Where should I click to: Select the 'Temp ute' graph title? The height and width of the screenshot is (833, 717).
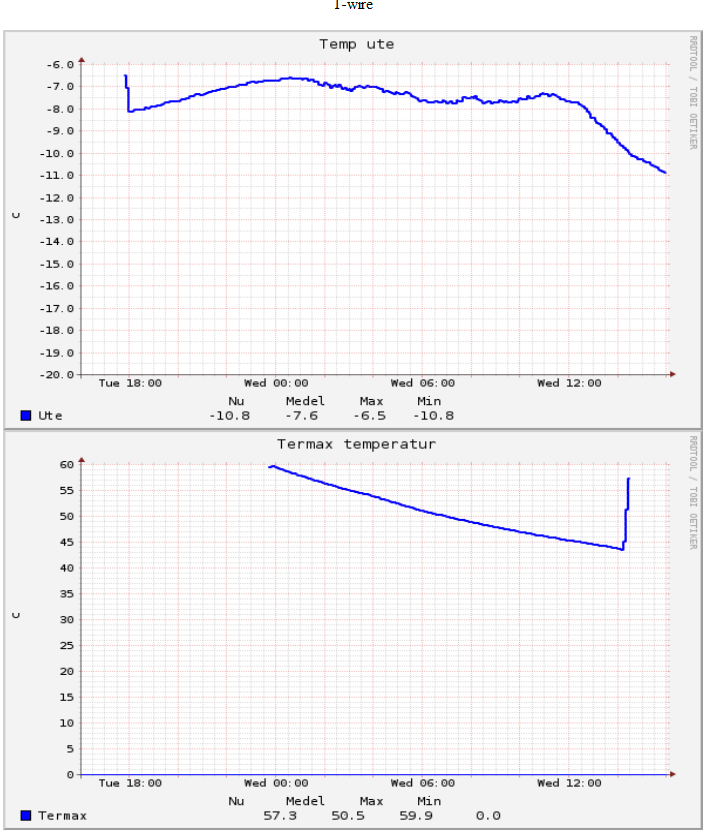356,44
